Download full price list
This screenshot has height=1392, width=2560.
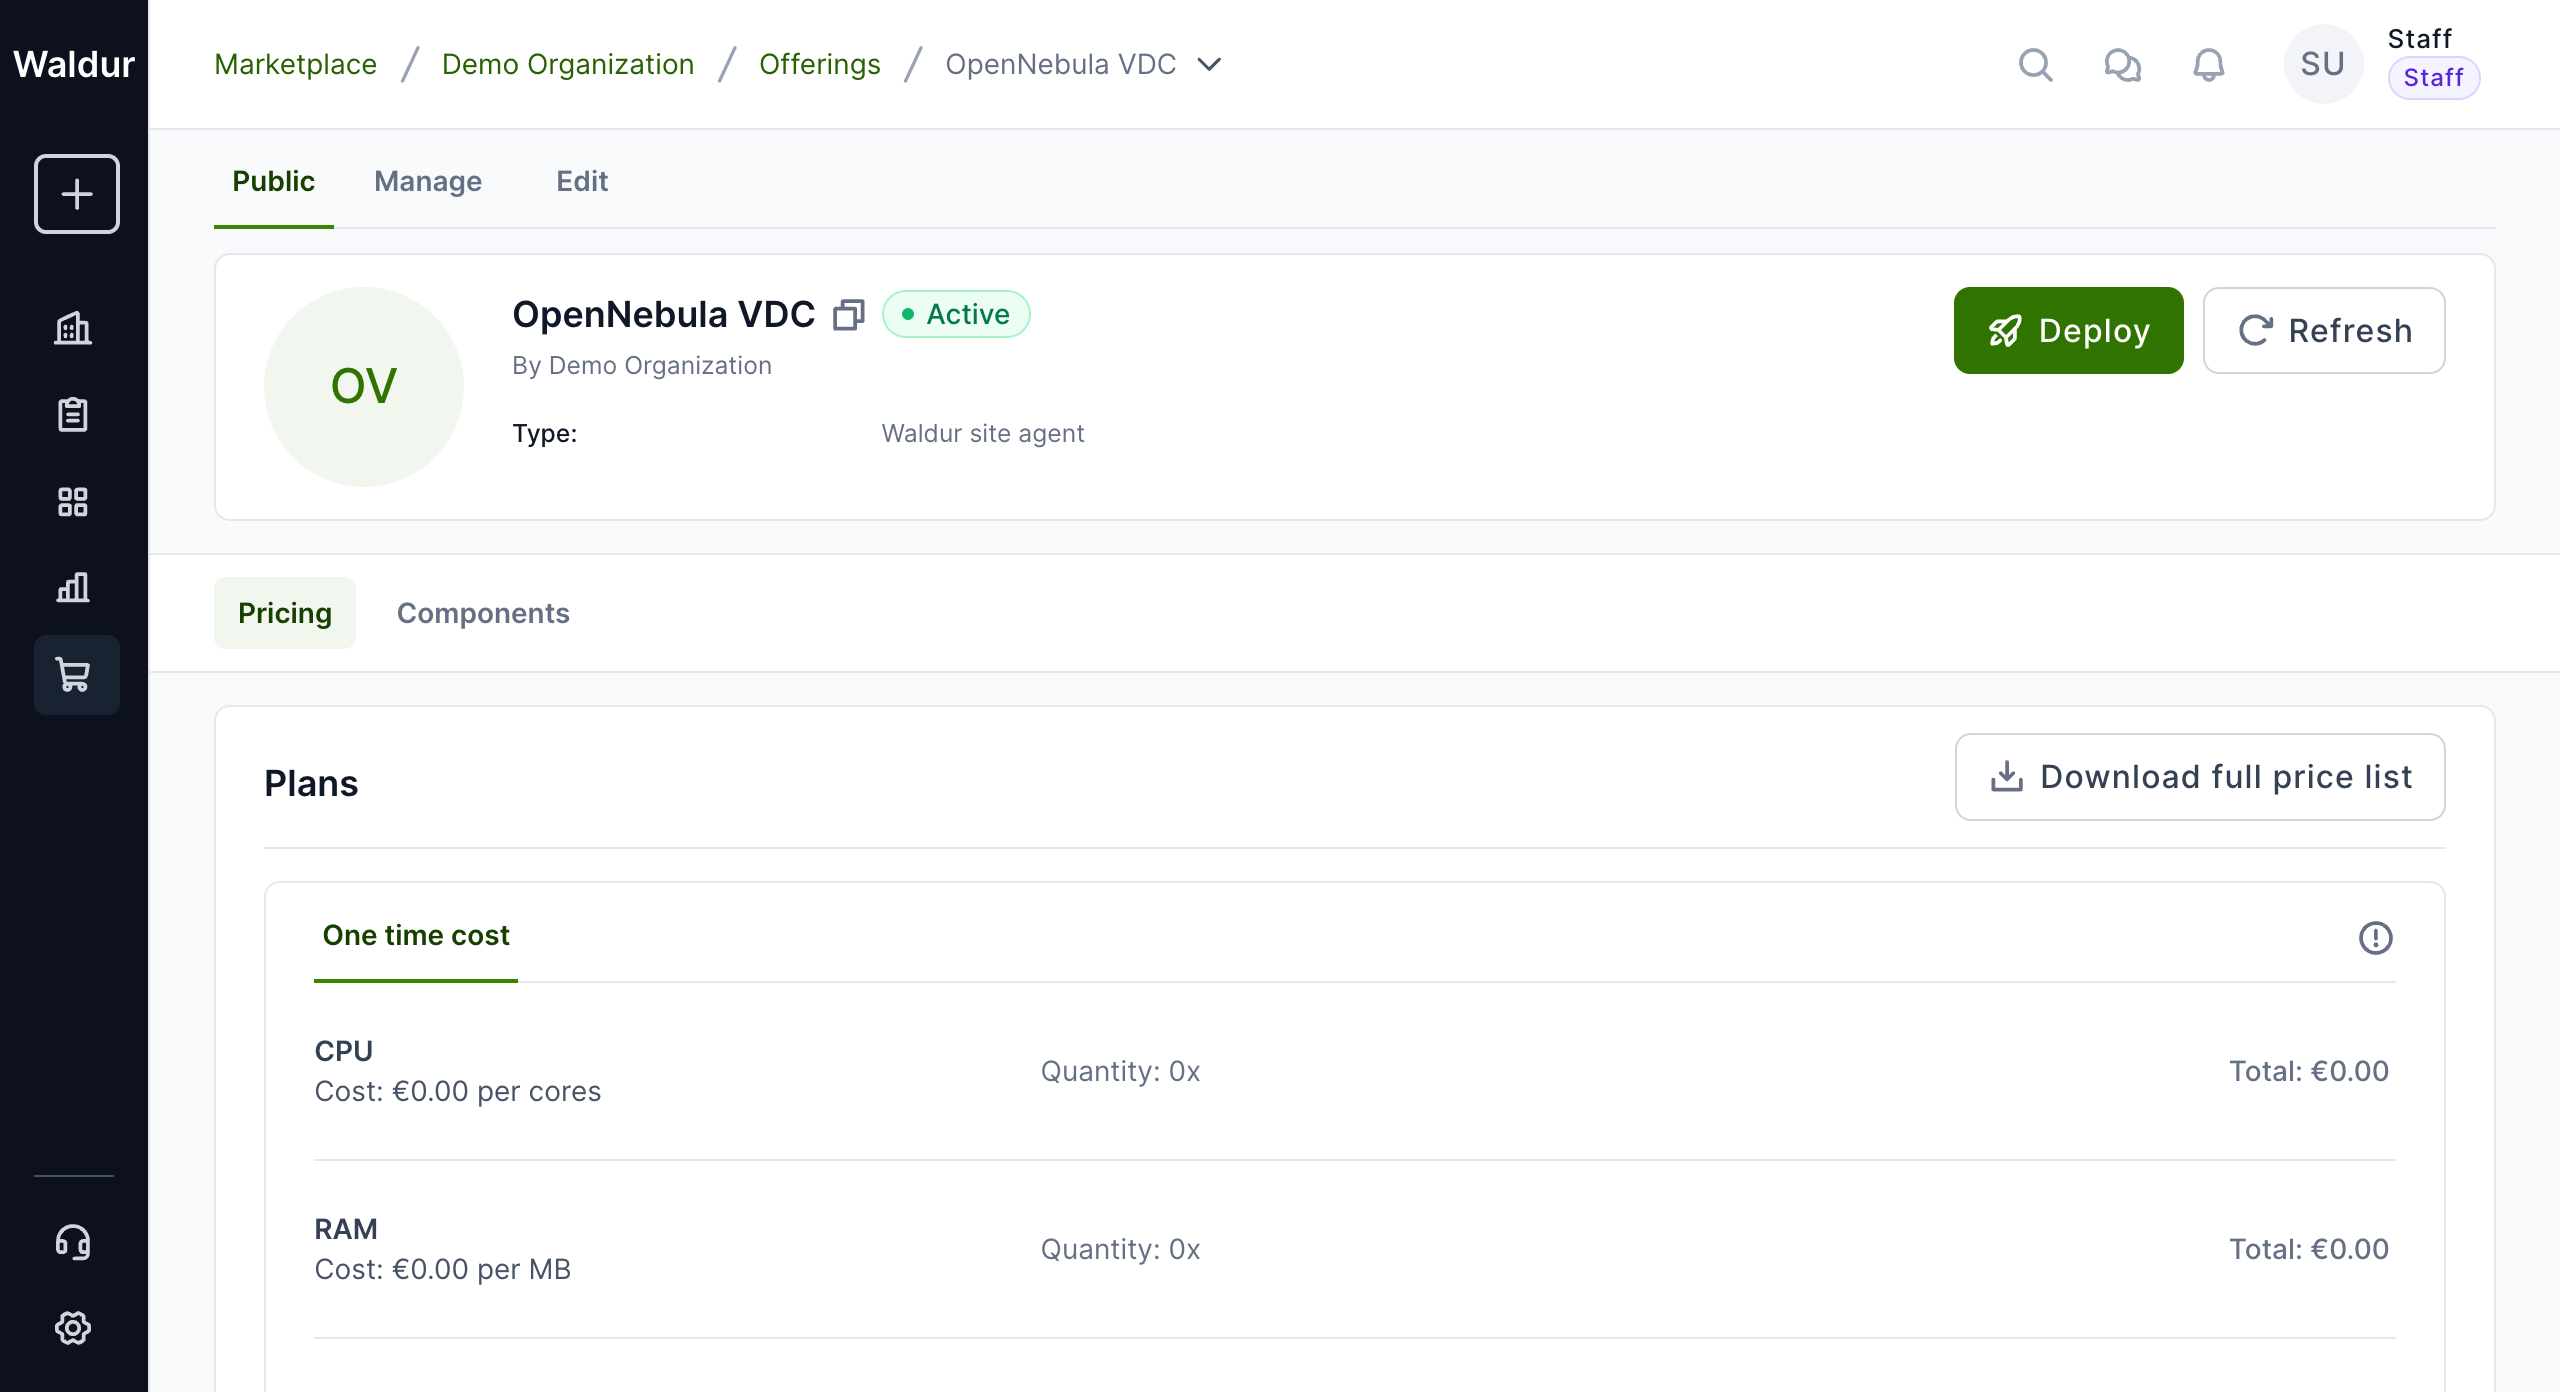click(2200, 777)
